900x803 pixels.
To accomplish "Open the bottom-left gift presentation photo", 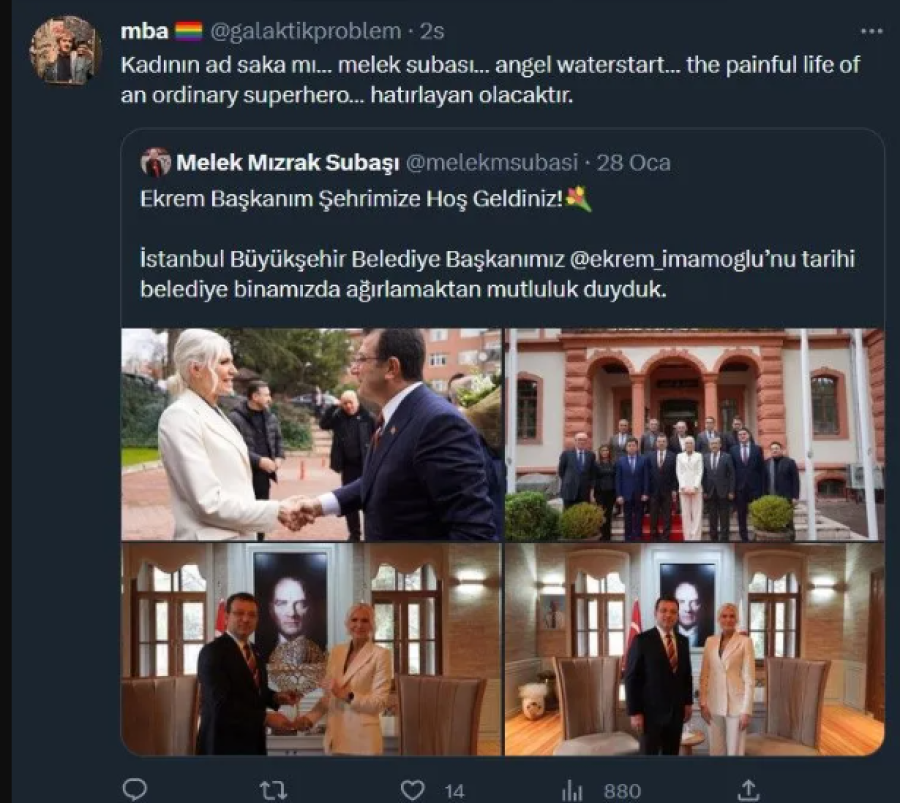I will (x=311, y=649).
